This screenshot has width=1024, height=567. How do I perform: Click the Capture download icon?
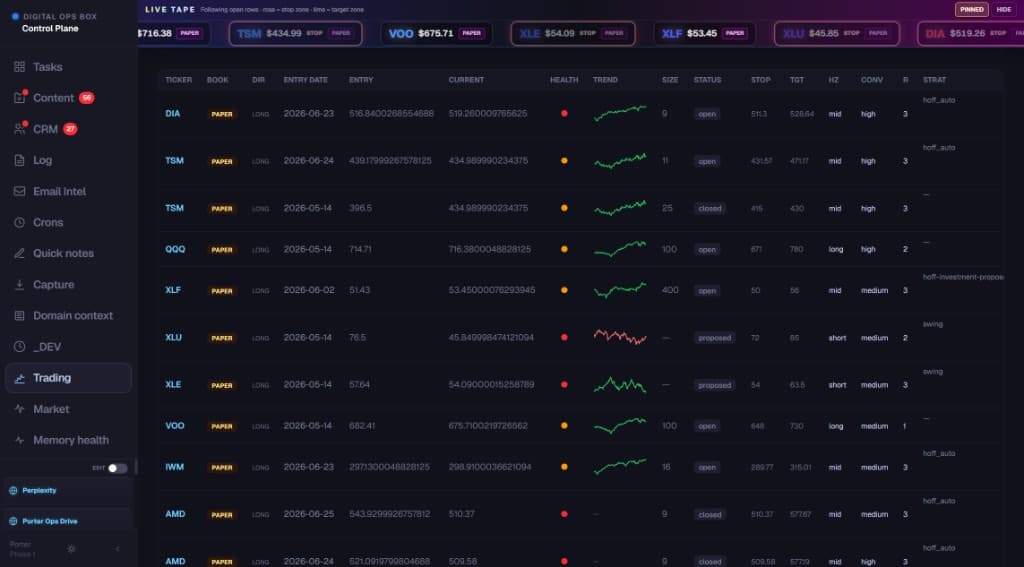click(x=20, y=285)
